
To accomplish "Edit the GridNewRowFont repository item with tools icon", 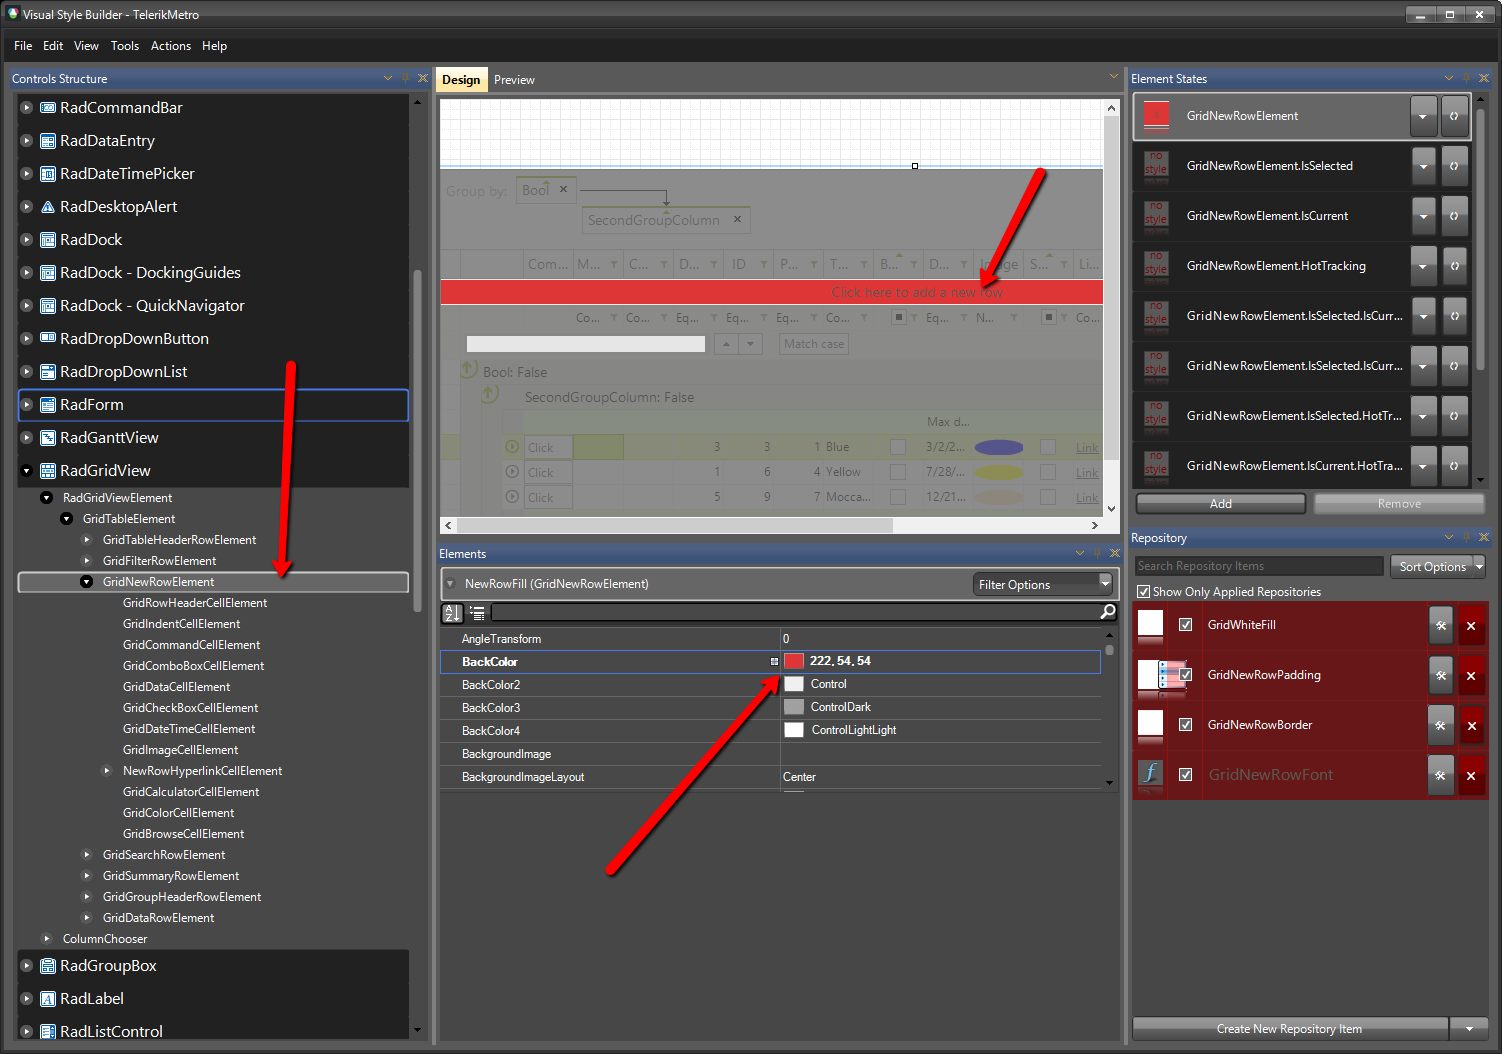I will tap(1441, 776).
